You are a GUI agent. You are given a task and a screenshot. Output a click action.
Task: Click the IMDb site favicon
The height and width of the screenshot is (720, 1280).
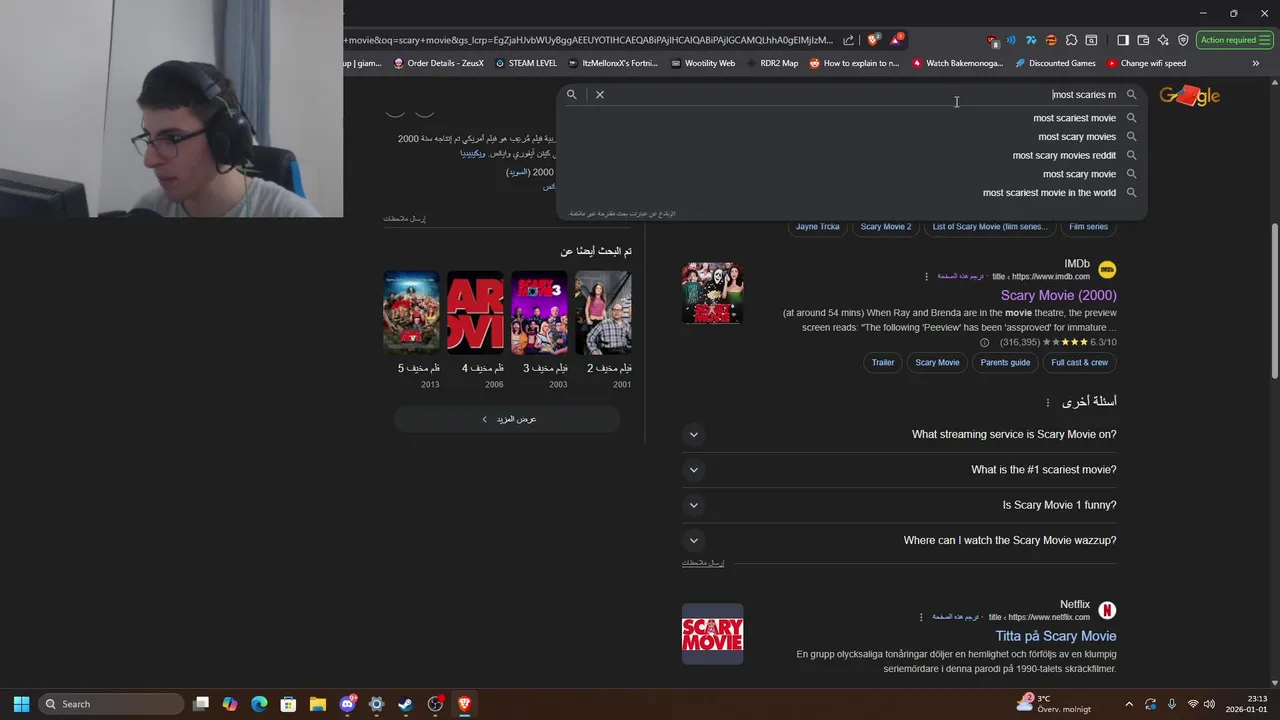1107,270
